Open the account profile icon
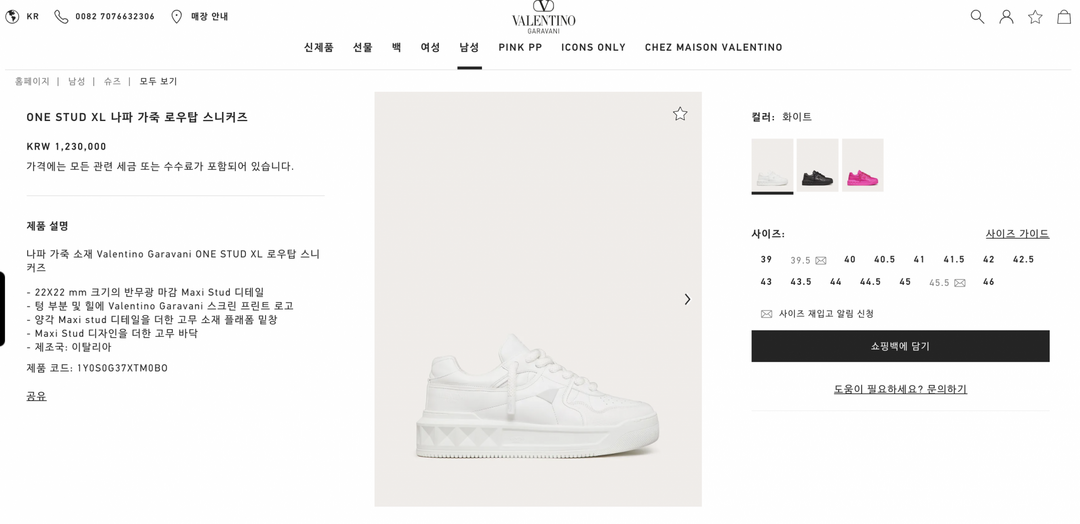Viewport: 1080px width, 524px height. 1006,17
